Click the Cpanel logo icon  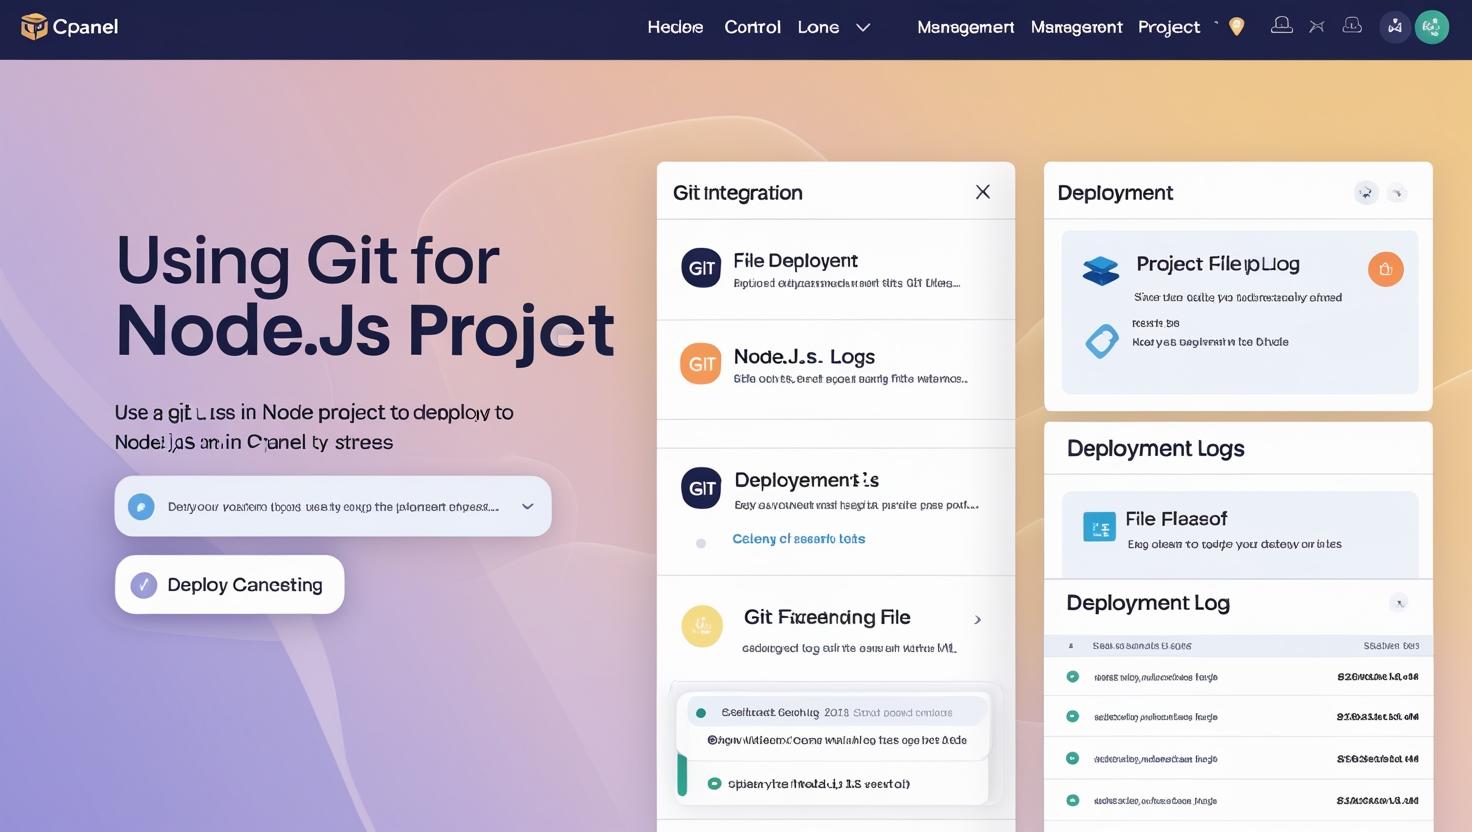coord(34,27)
